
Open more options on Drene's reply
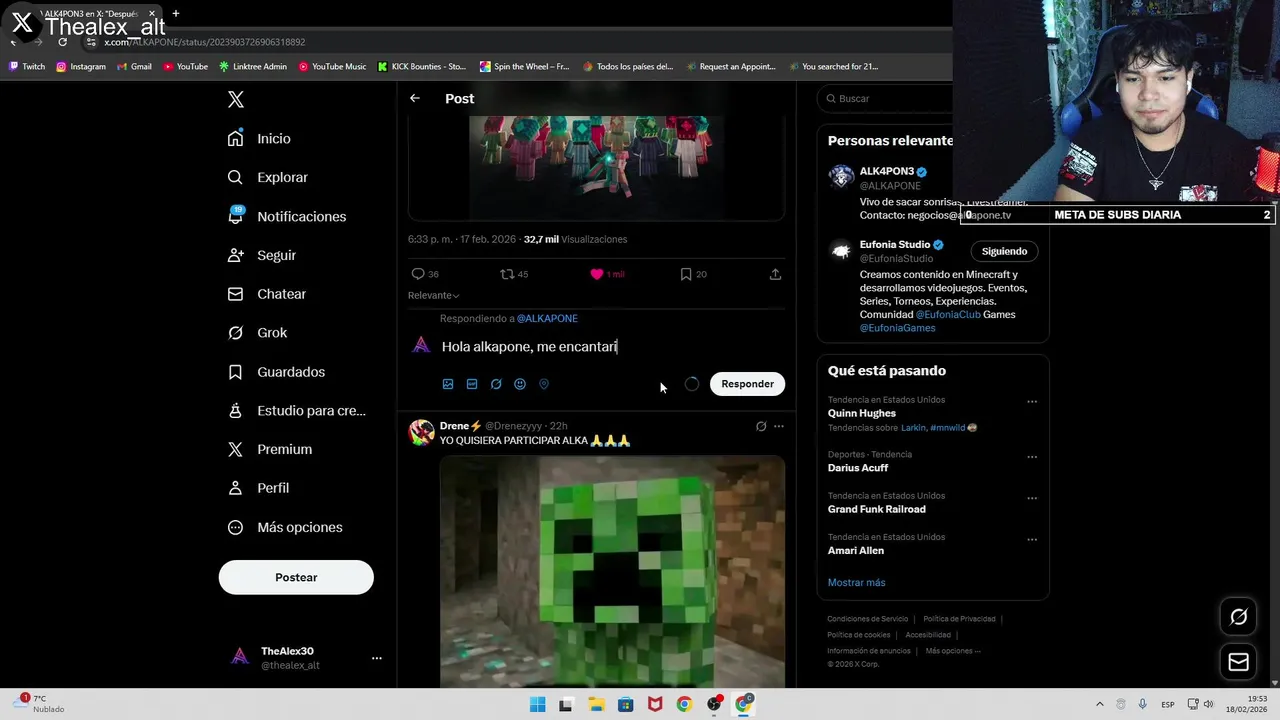[x=779, y=426]
